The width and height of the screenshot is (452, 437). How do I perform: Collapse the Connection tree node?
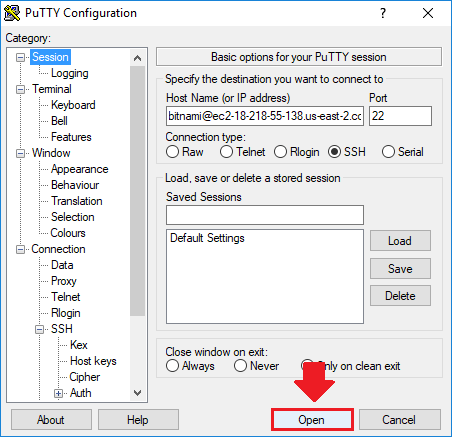[20, 249]
